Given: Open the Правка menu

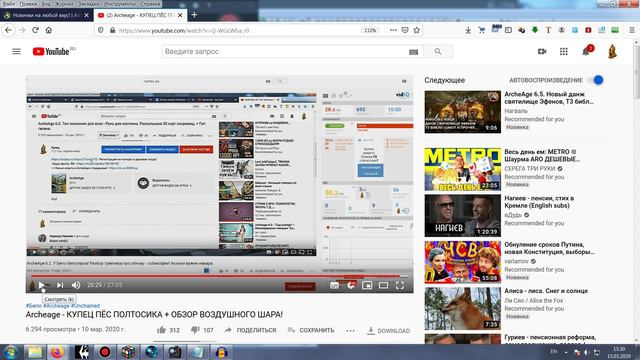Looking at the screenshot, I should point(28,4).
